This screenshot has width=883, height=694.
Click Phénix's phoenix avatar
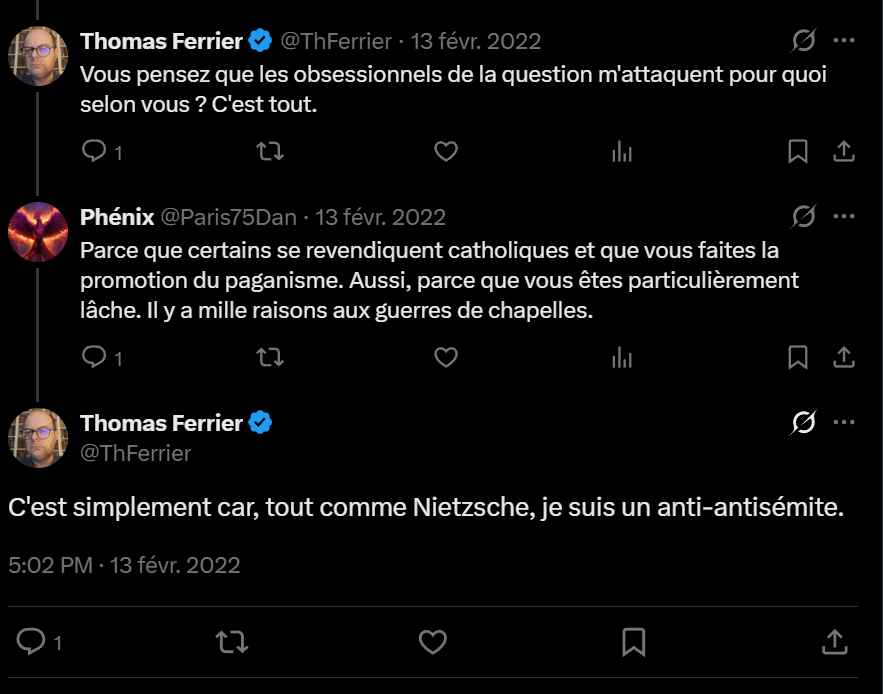click(38, 232)
